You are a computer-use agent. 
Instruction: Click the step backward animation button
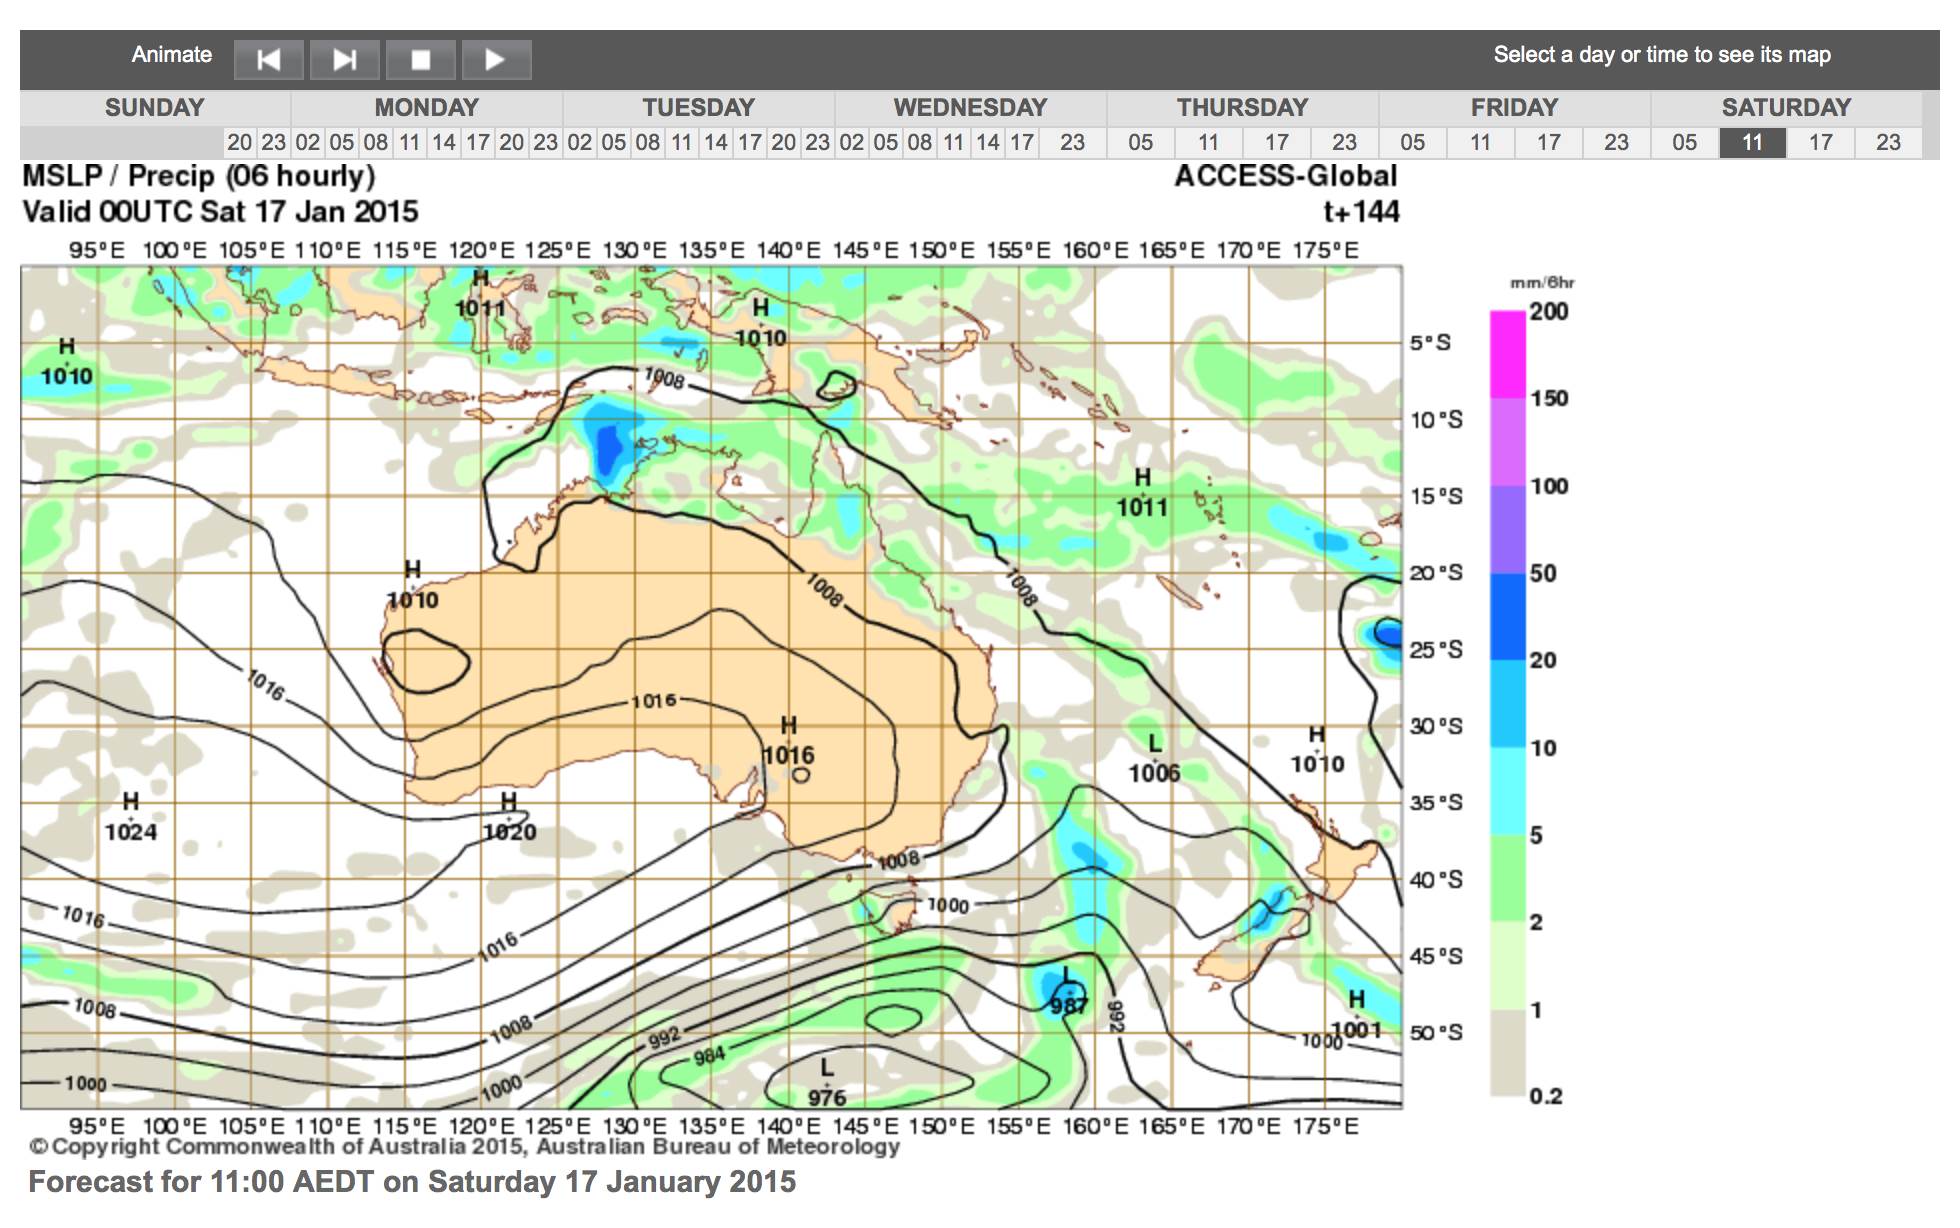268,60
